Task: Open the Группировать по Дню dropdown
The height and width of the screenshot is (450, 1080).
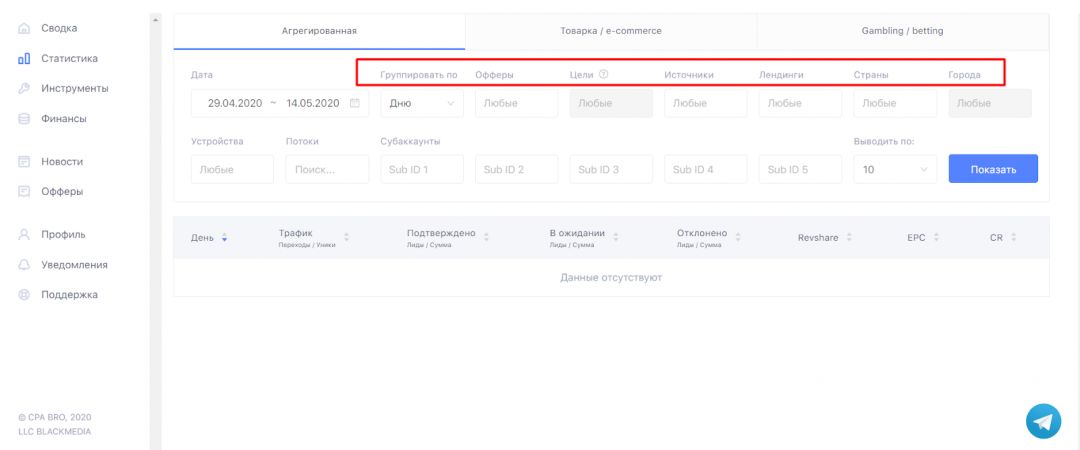Action: tap(422, 103)
